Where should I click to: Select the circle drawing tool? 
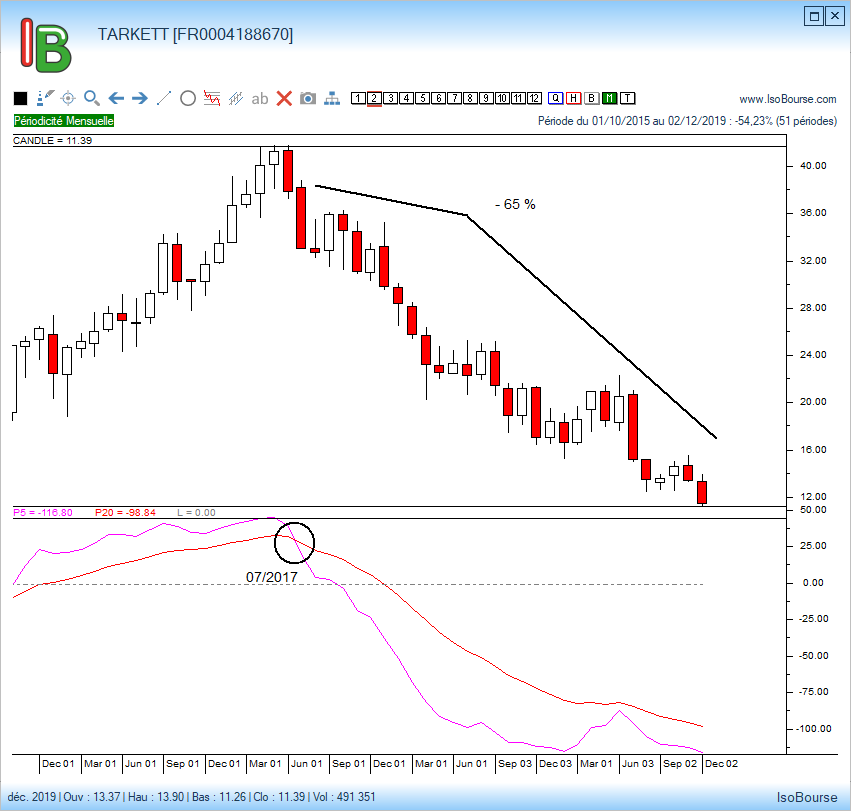tap(188, 98)
